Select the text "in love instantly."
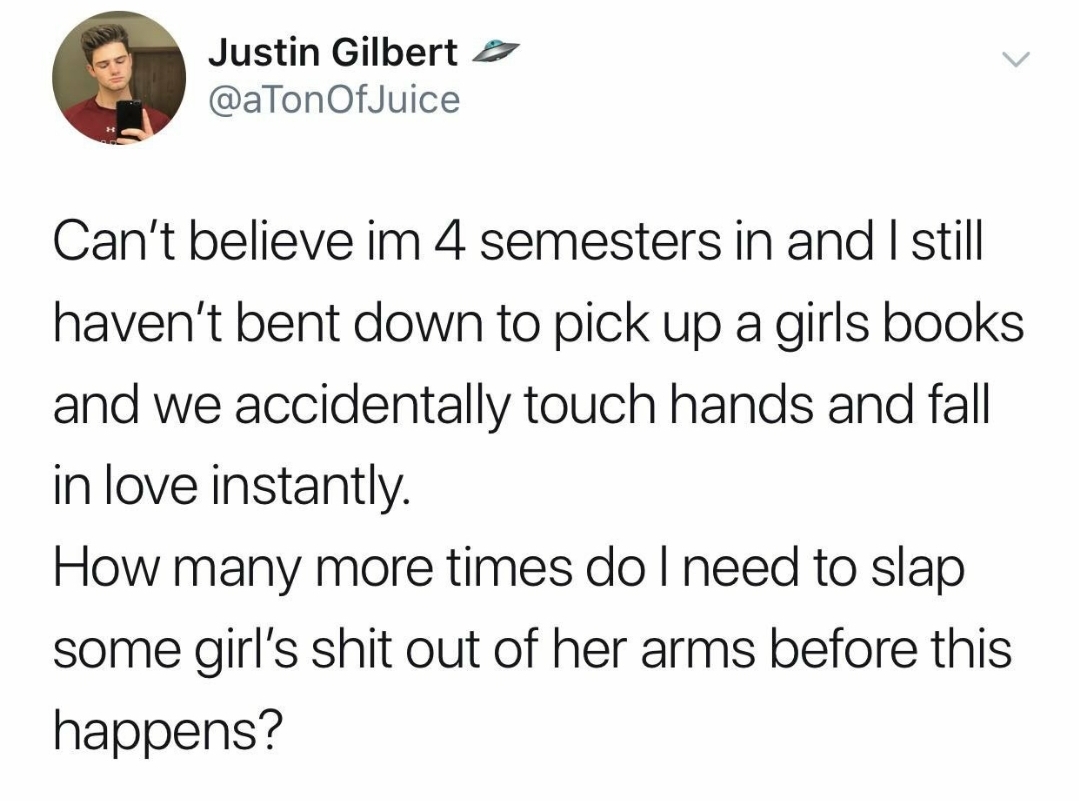 click(231, 487)
